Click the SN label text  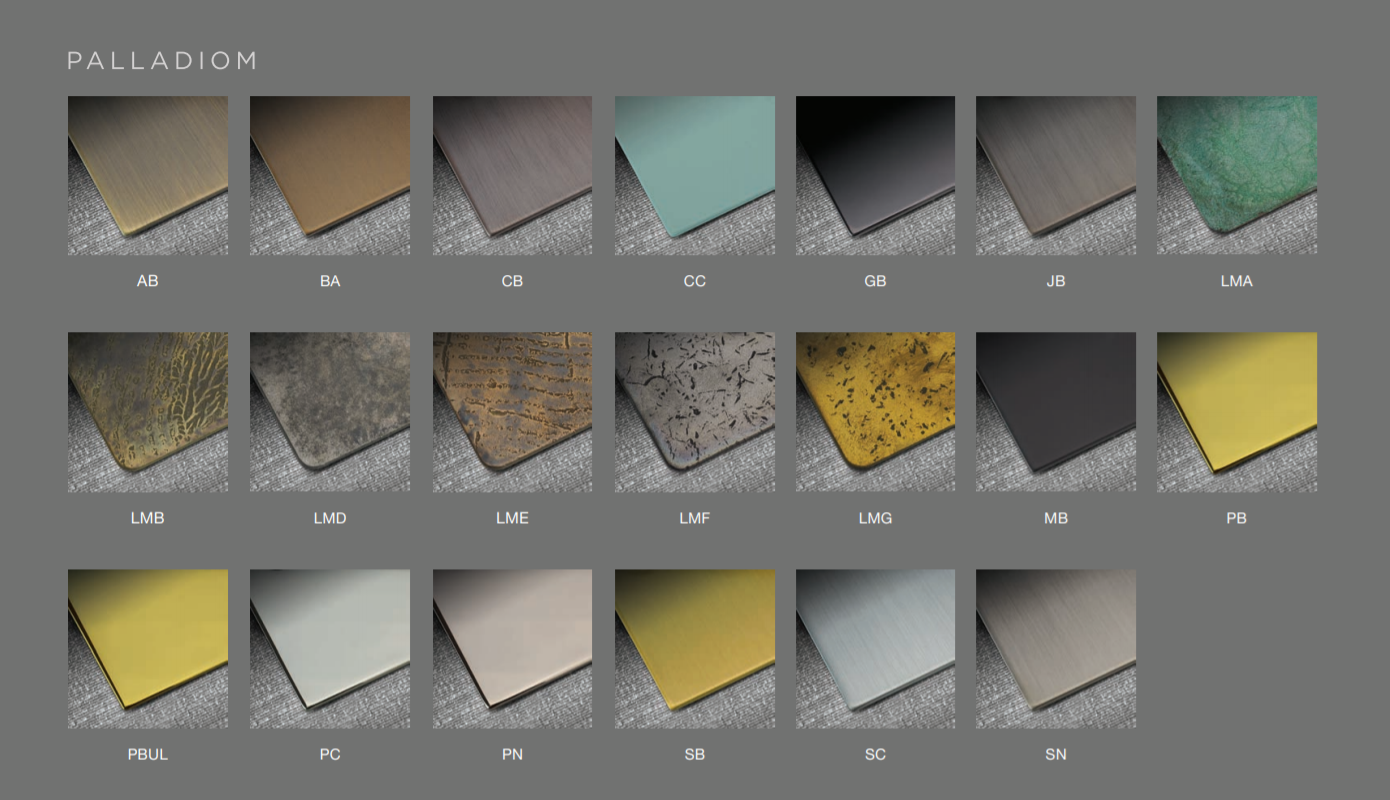tap(1056, 755)
